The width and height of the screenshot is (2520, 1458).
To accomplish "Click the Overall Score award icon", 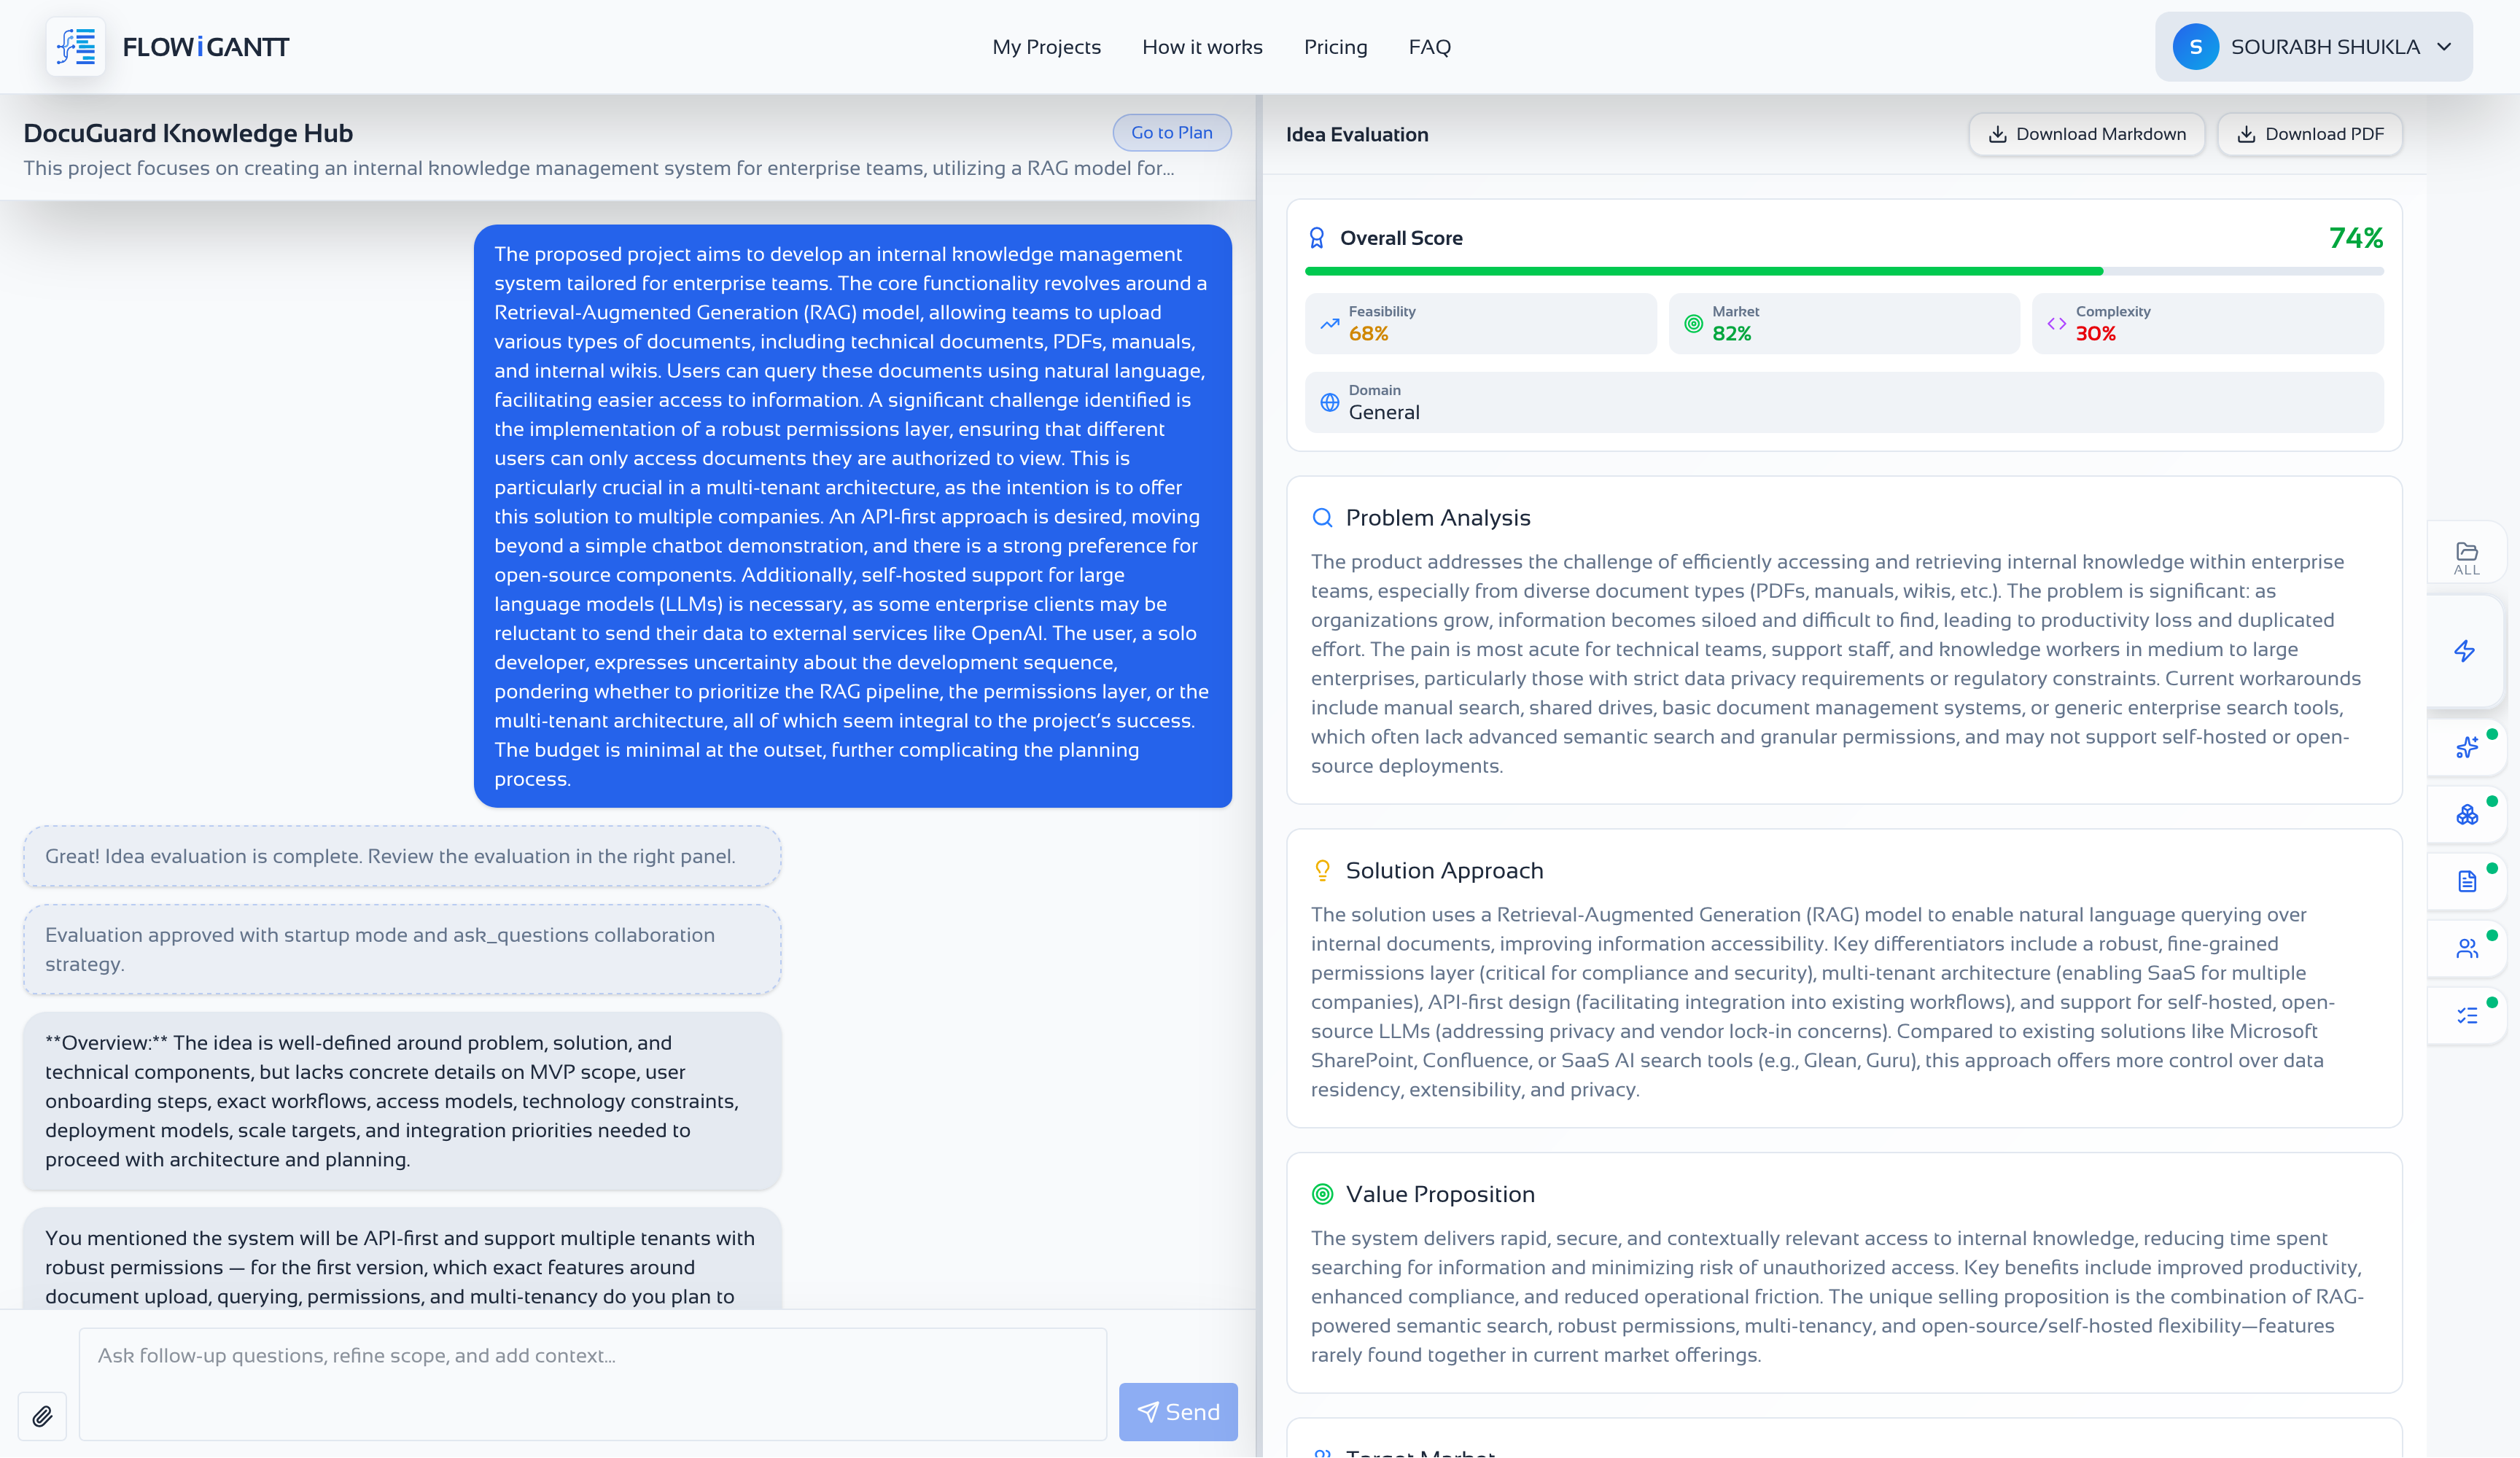I will tap(1317, 238).
